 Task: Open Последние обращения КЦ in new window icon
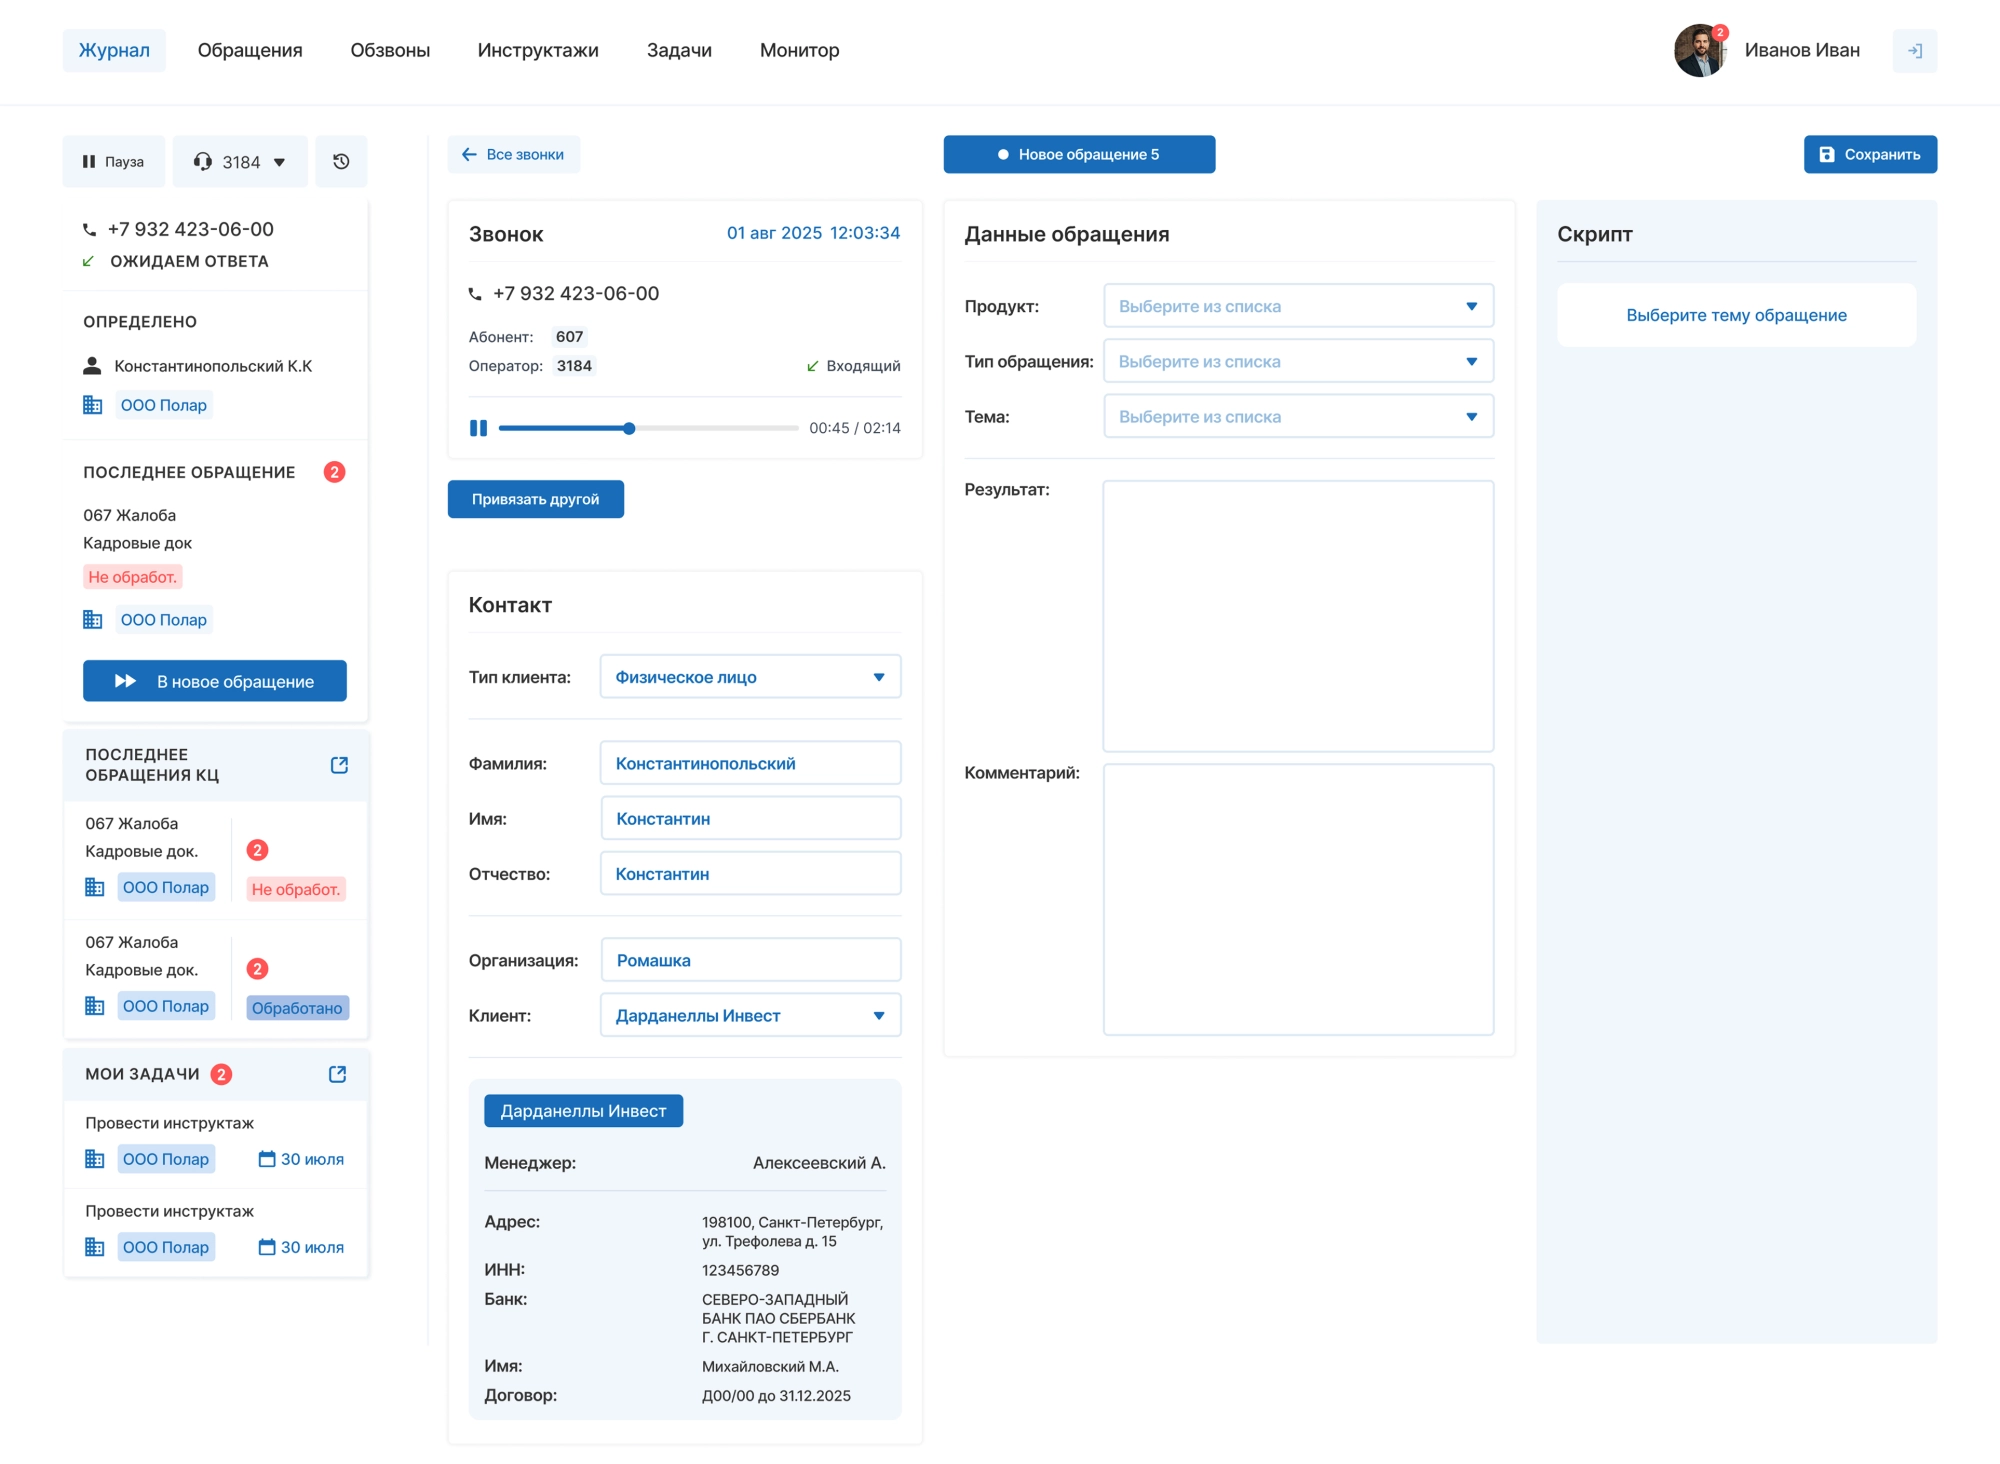coord(339,765)
